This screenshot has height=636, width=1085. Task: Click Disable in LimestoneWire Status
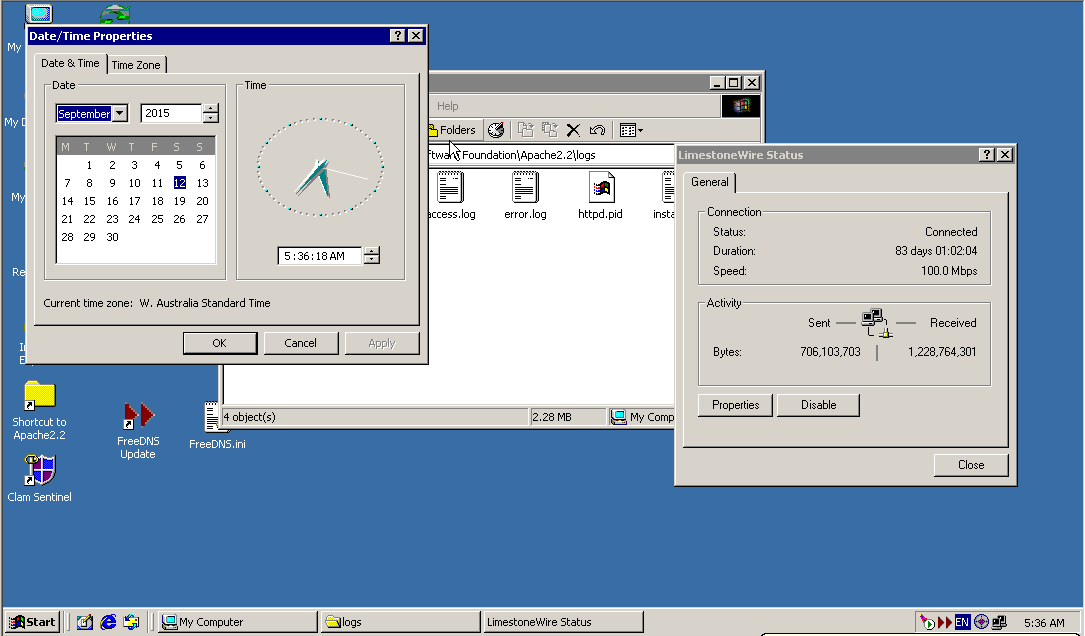(x=819, y=405)
